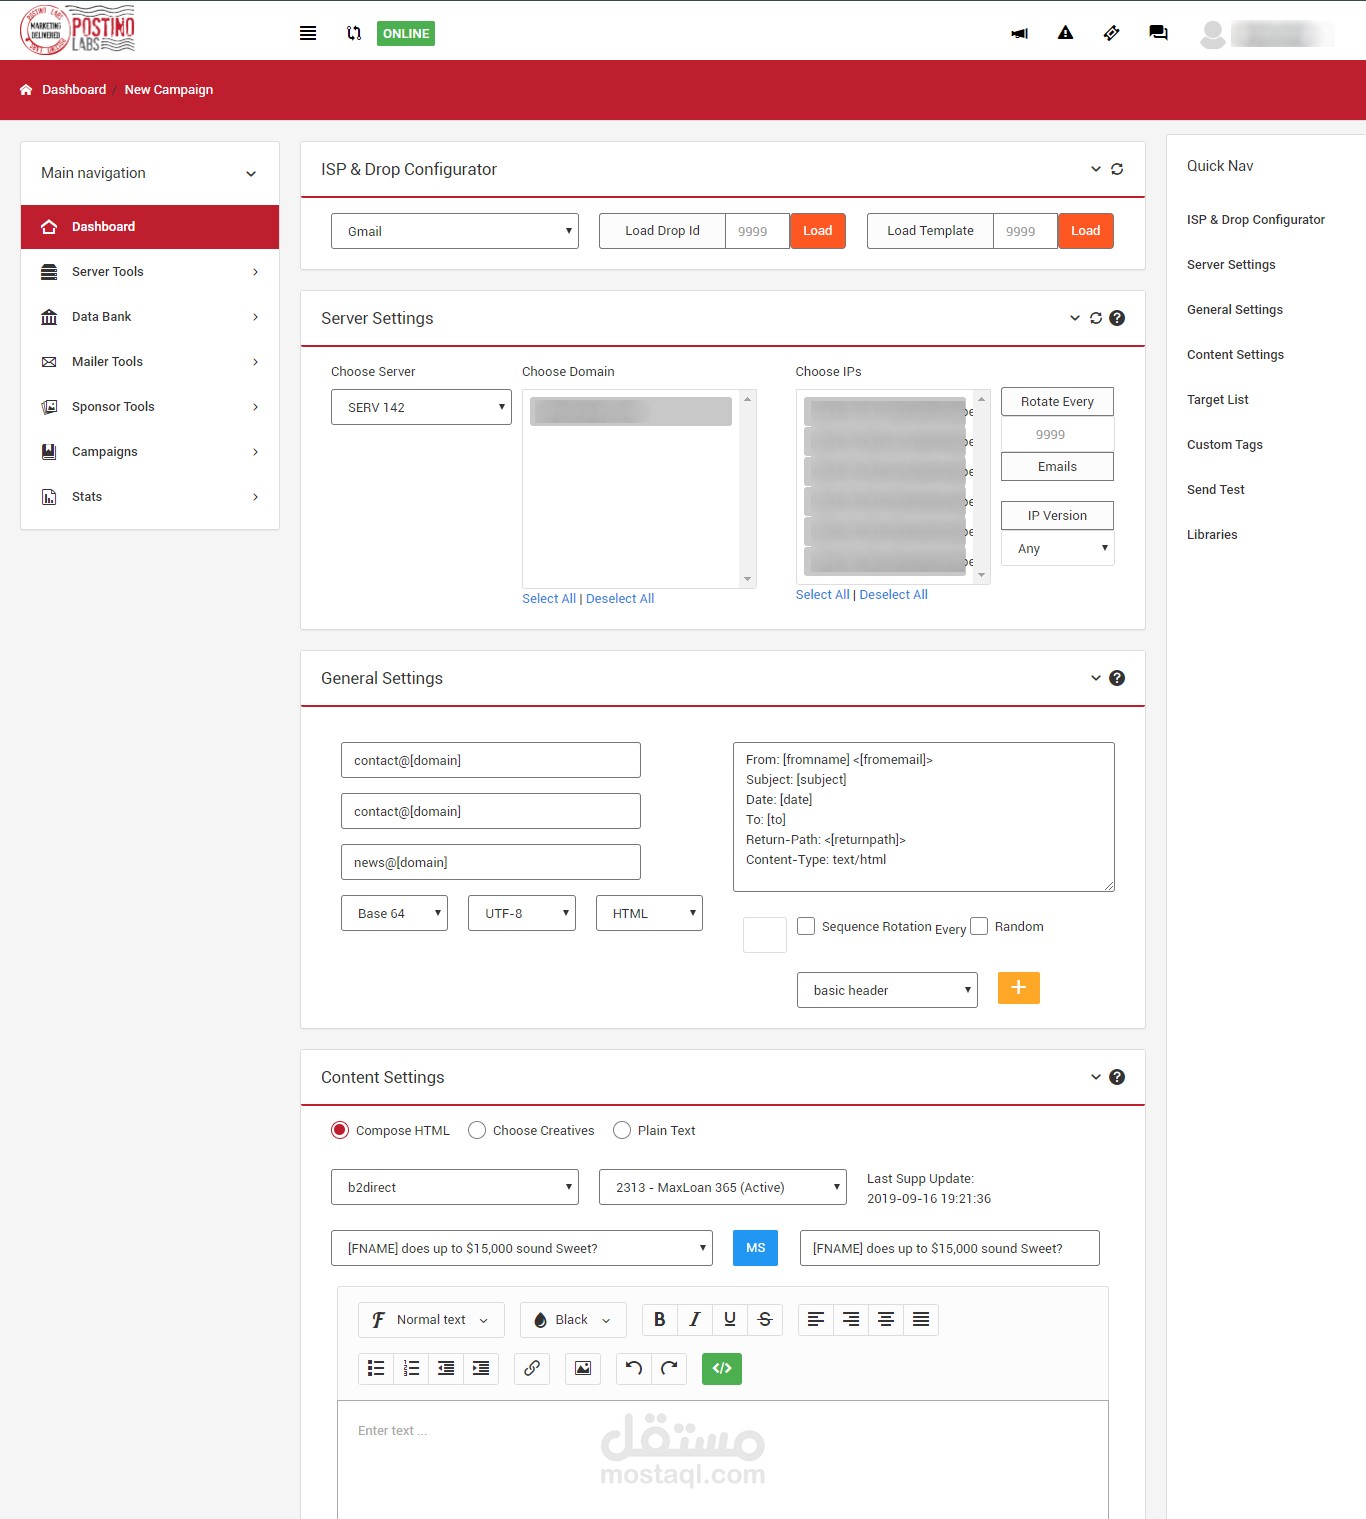Expand Sponsor Tools menu item
Image resolution: width=1366 pixels, height=1519 pixels.
click(x=150, y=407)
